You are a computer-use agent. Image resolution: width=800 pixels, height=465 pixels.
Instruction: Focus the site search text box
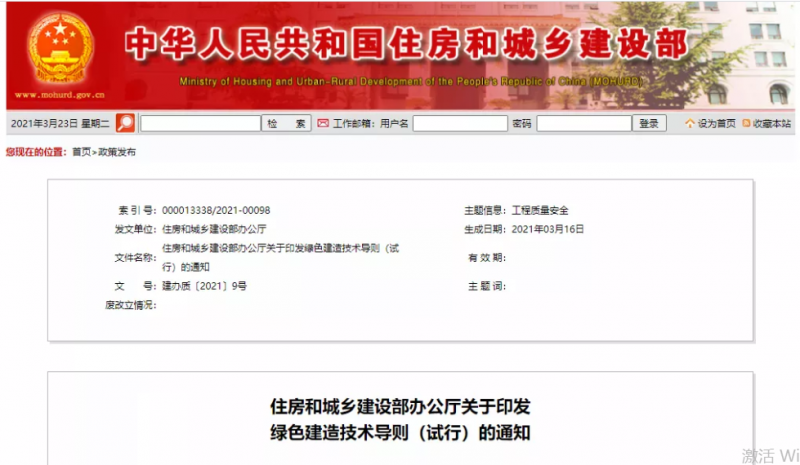coord(200,123)
